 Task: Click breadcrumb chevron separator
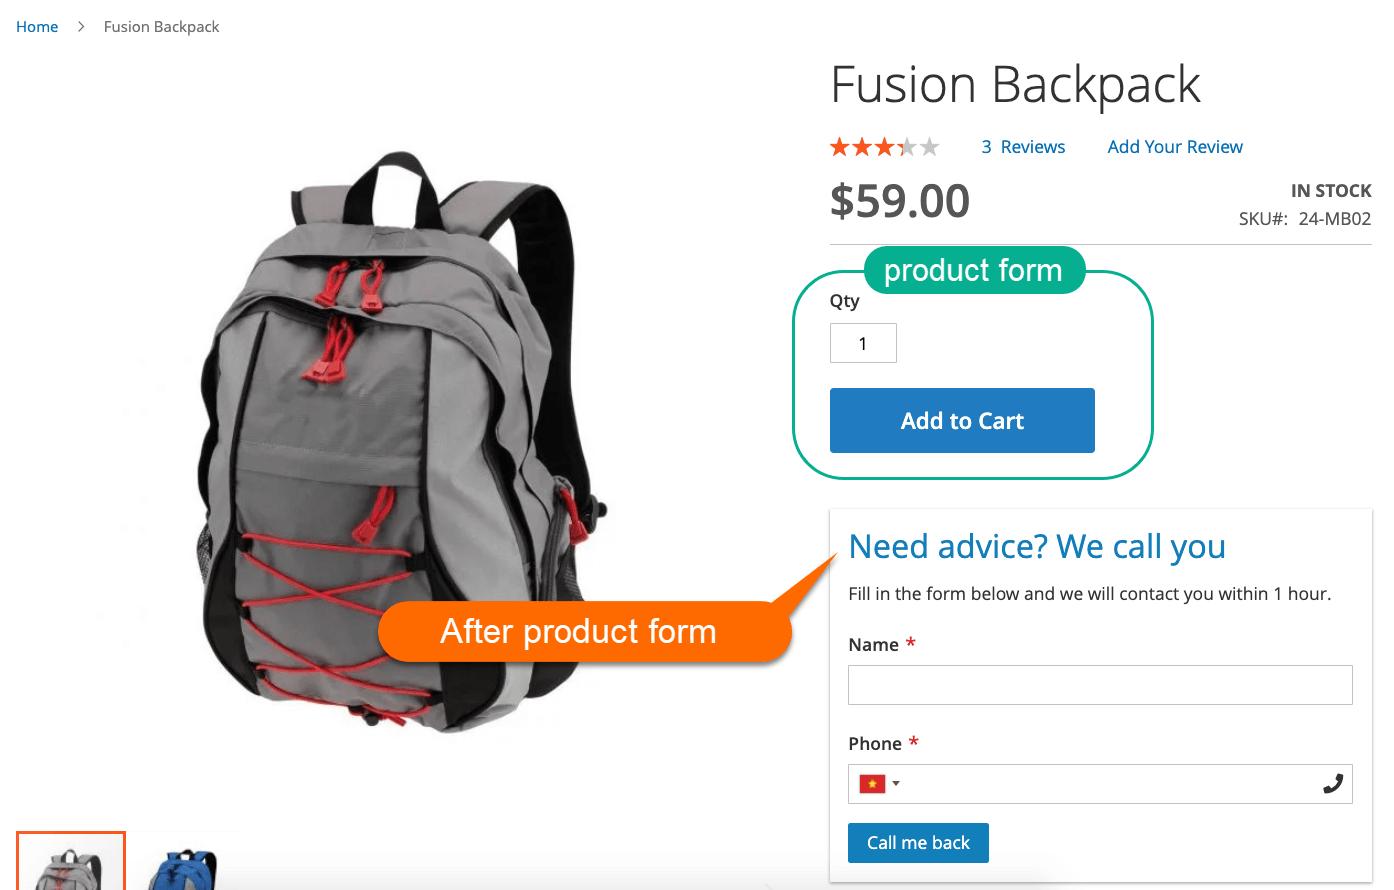[81, 27]
